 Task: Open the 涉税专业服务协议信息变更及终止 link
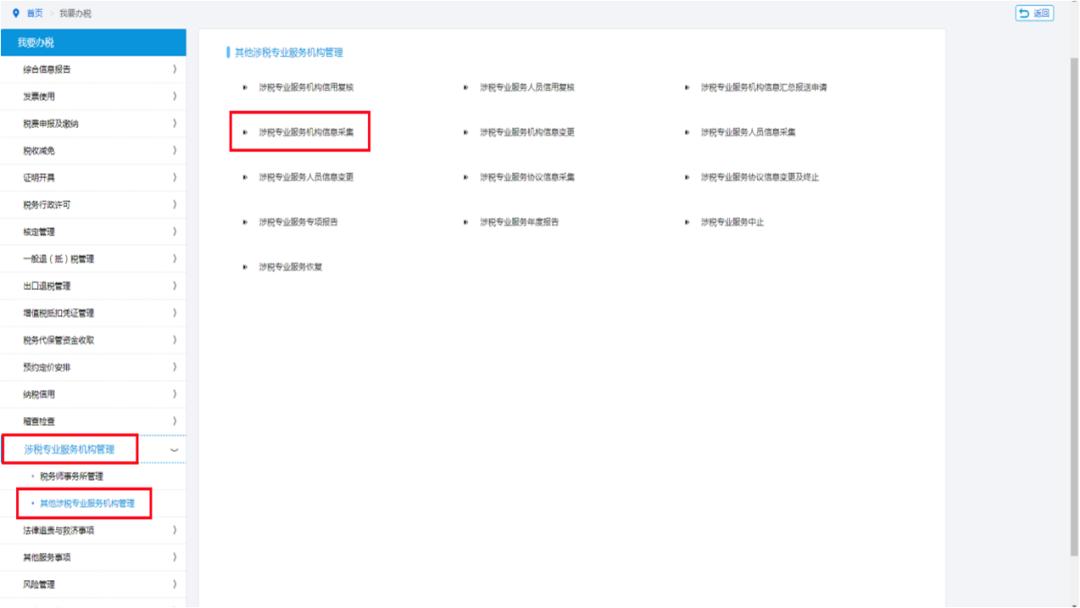pyautogui.click(x=759, y=177)
